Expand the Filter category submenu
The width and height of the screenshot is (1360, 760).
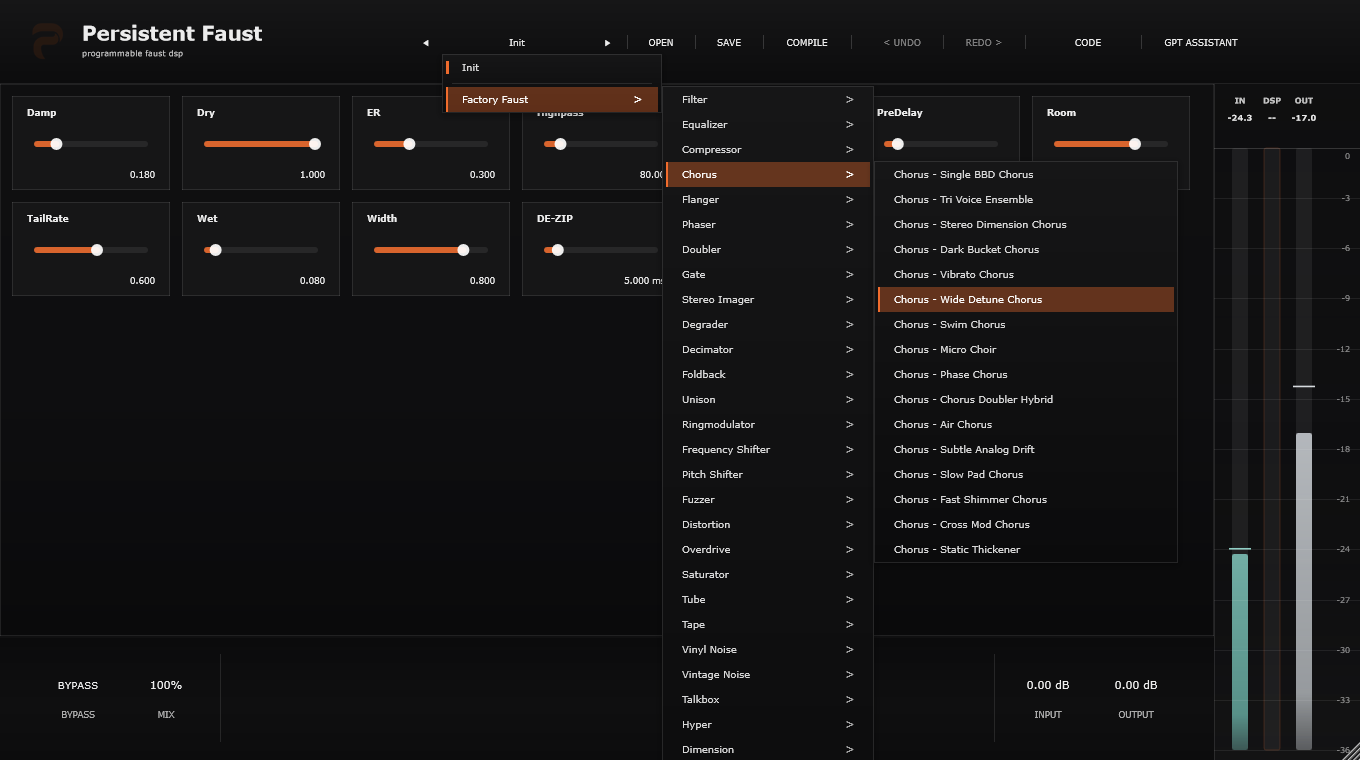click(768, 100)
